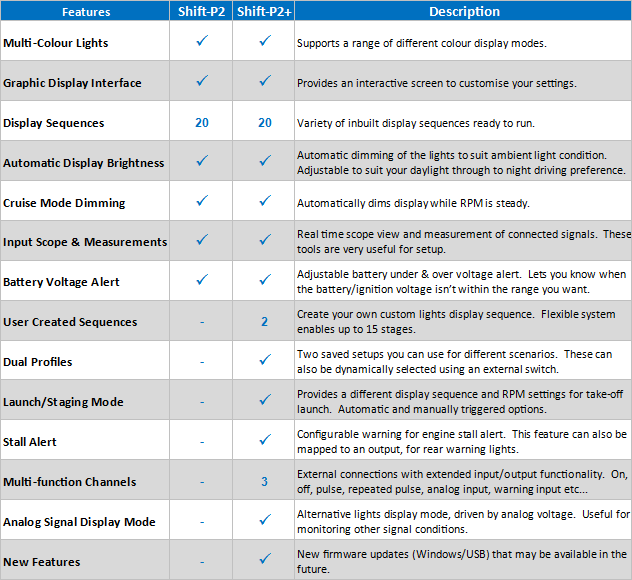This screenshot has width=632, height=580.
Task: Select the Shift-P2 column header
Action: 202,12
